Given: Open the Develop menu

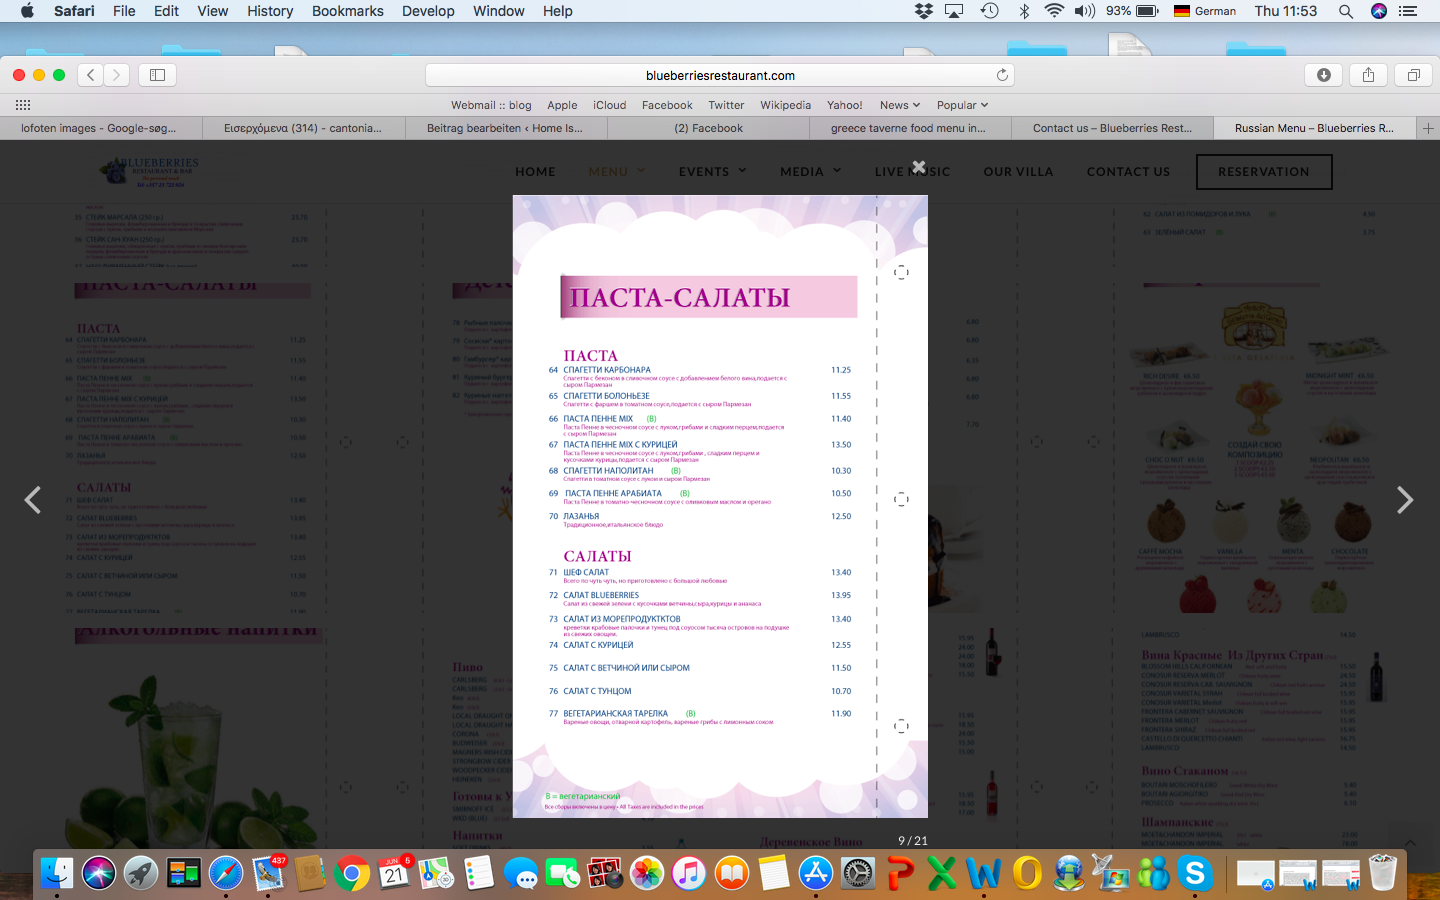Looking at the screenshot, I should coord(428,11).
